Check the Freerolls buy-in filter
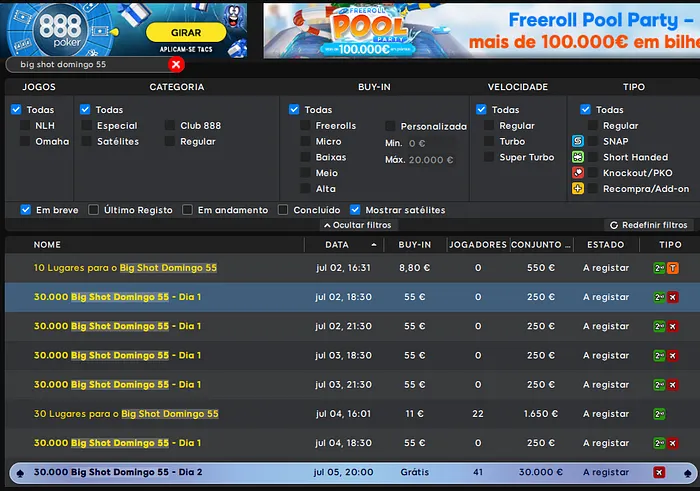700x491 pixels. (305, 125)
